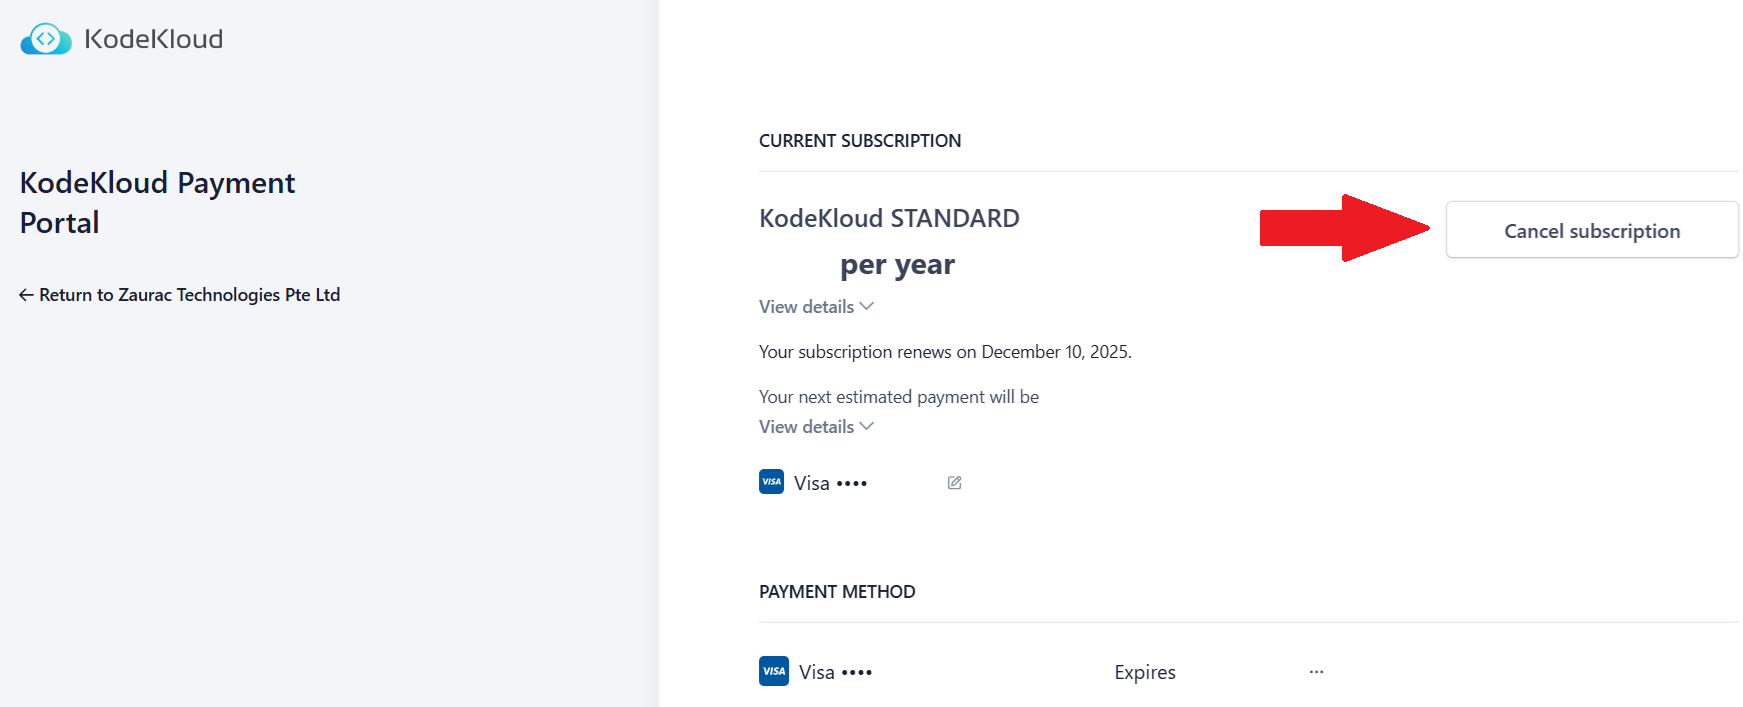Expand View details below next estimated payment
The image size is (1743, 707).
(x=806, y=427)
